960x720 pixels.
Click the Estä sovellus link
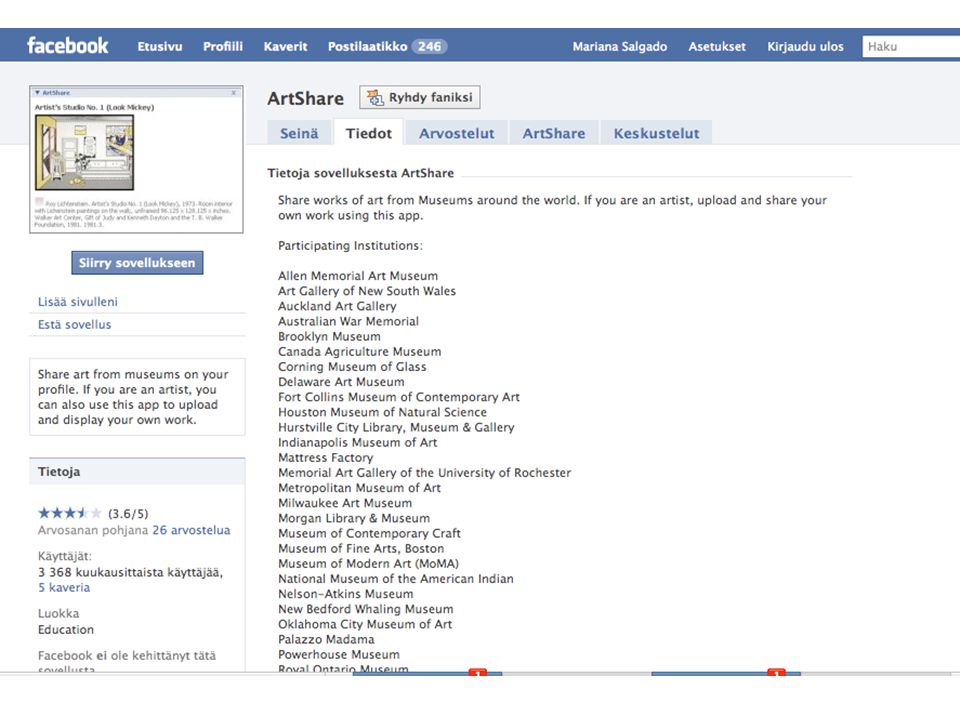[75, 324]
